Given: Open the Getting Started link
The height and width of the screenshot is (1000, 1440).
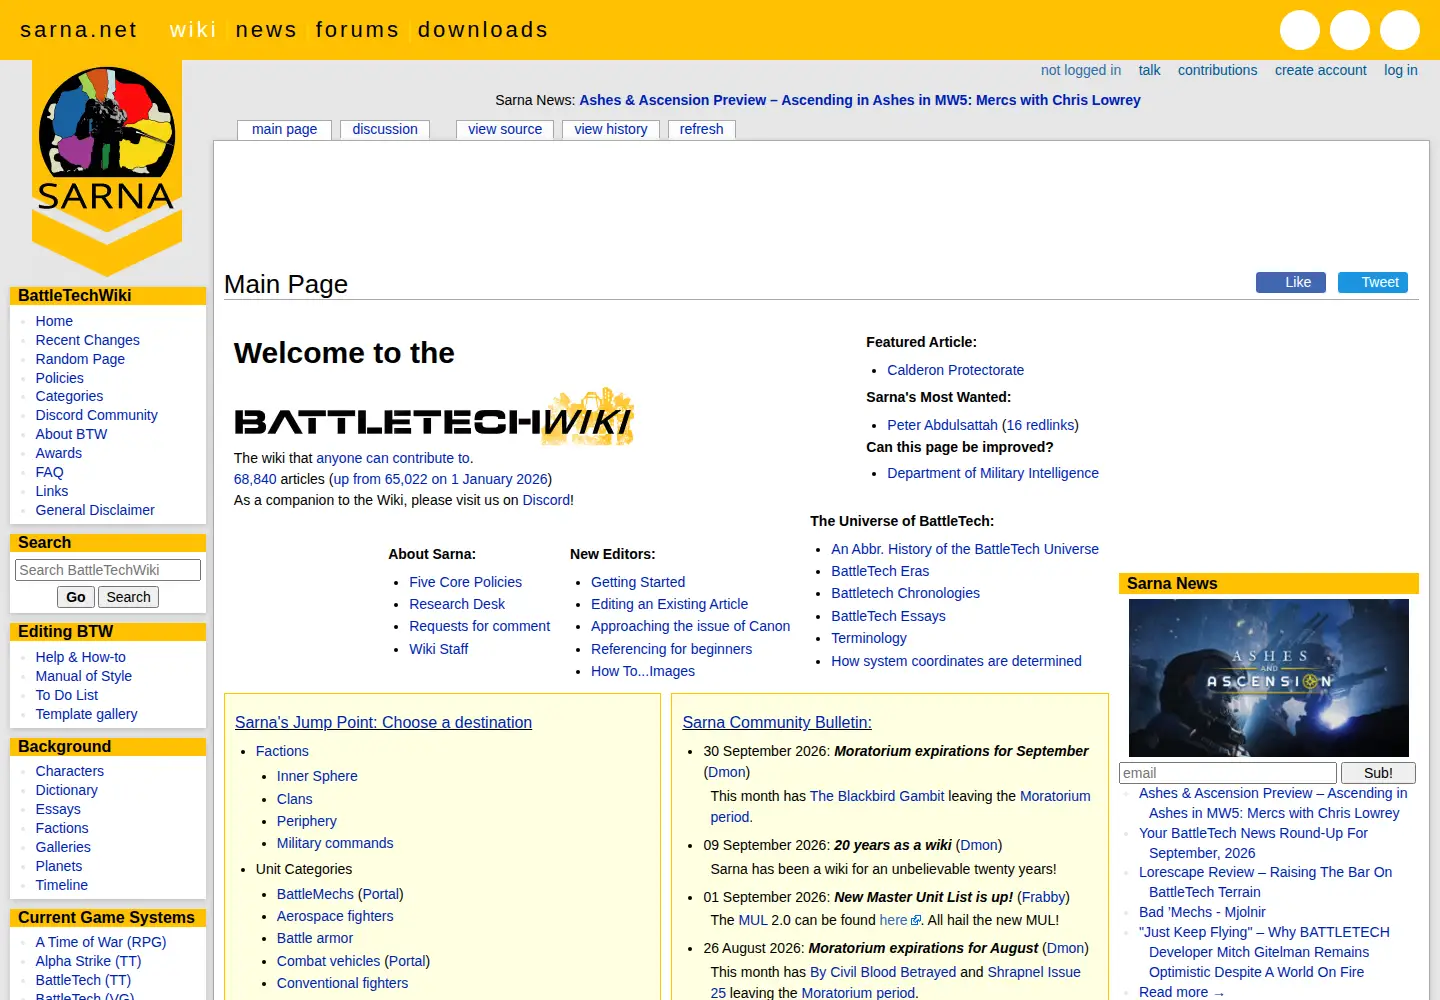Looking at the screenshot, I should click(x=638, y=582).
